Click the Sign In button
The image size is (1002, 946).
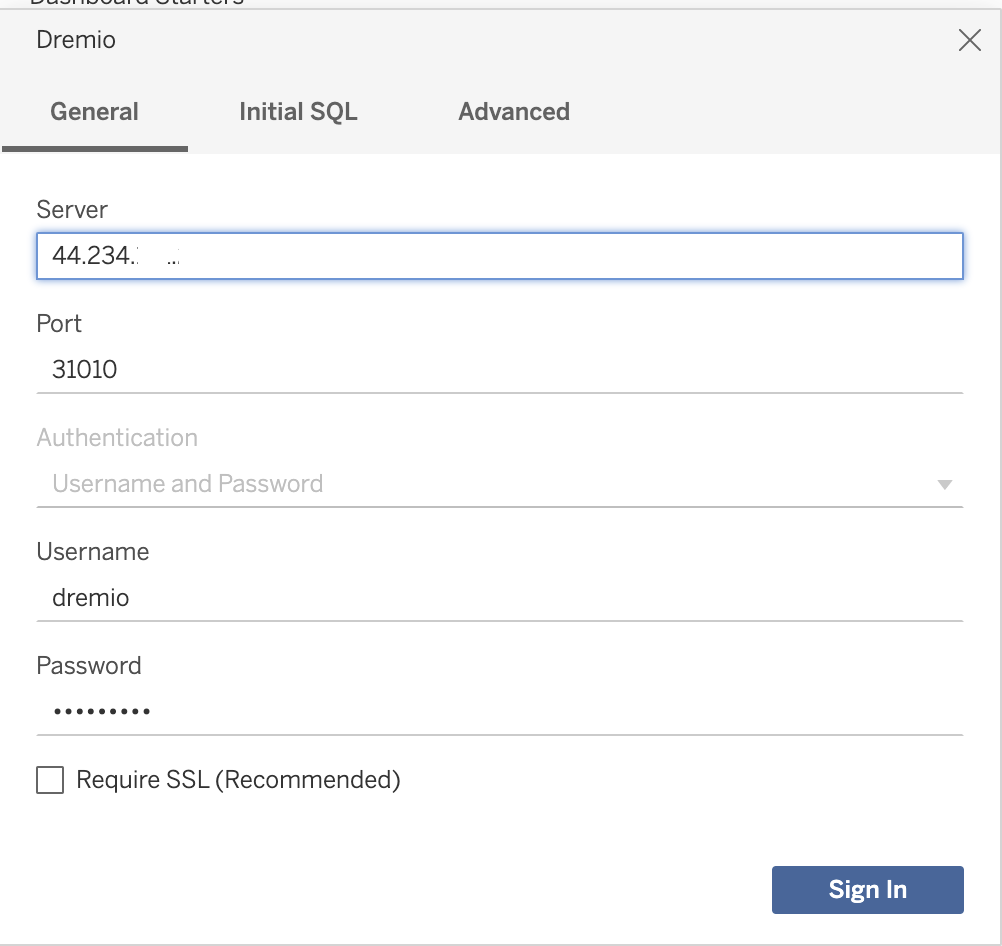(867, 890)
